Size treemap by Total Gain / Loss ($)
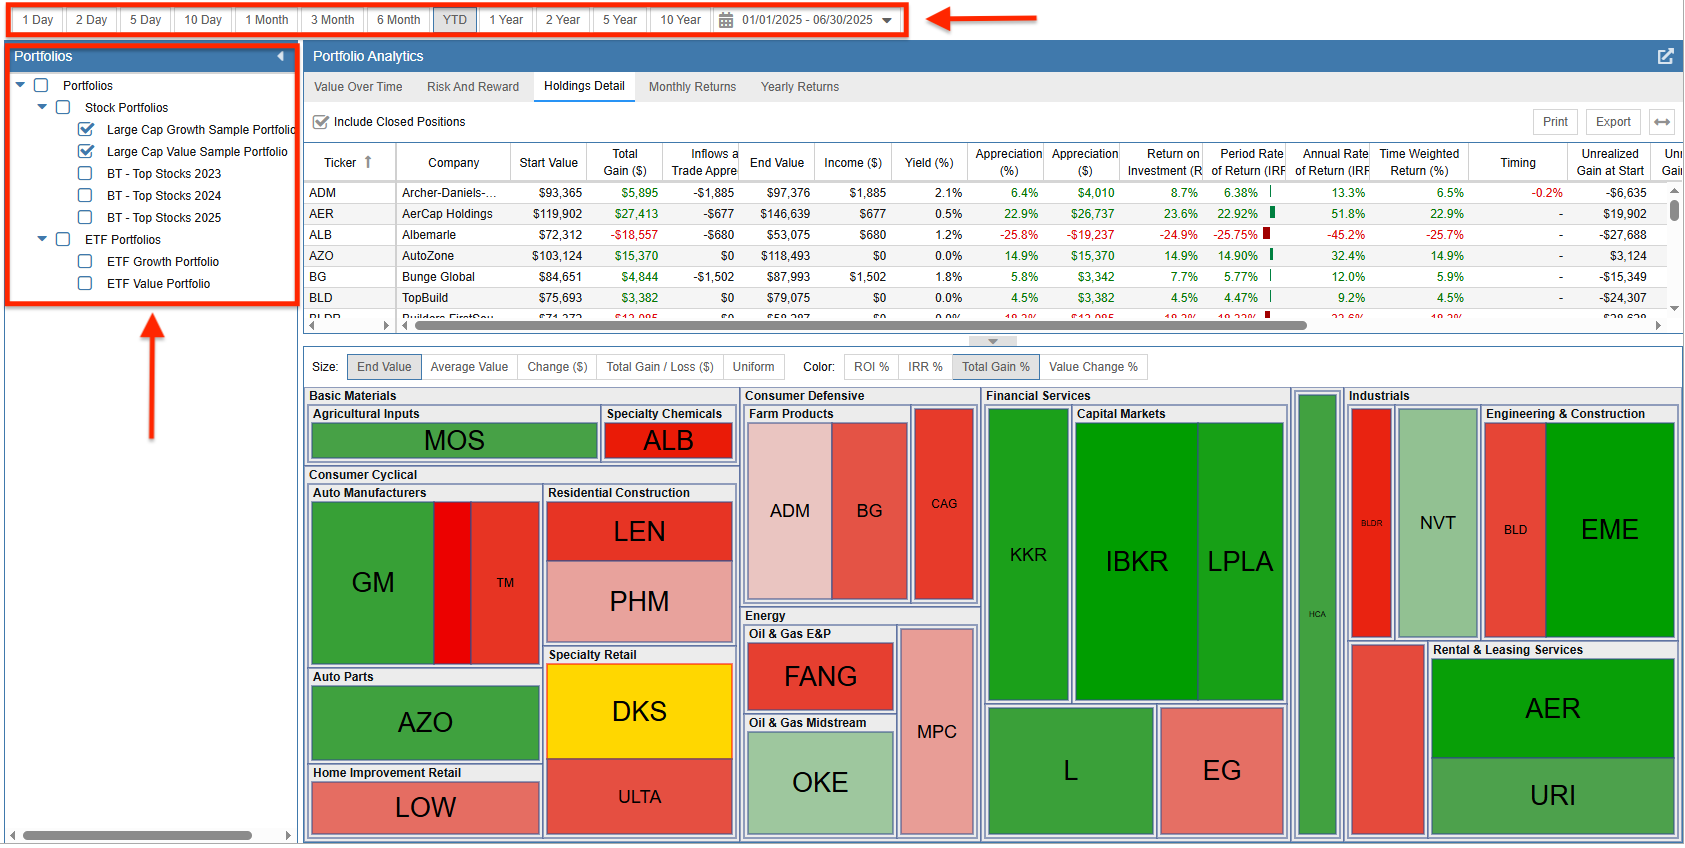This screenshot has height=848, width=1685. click(x=660, y=367)
